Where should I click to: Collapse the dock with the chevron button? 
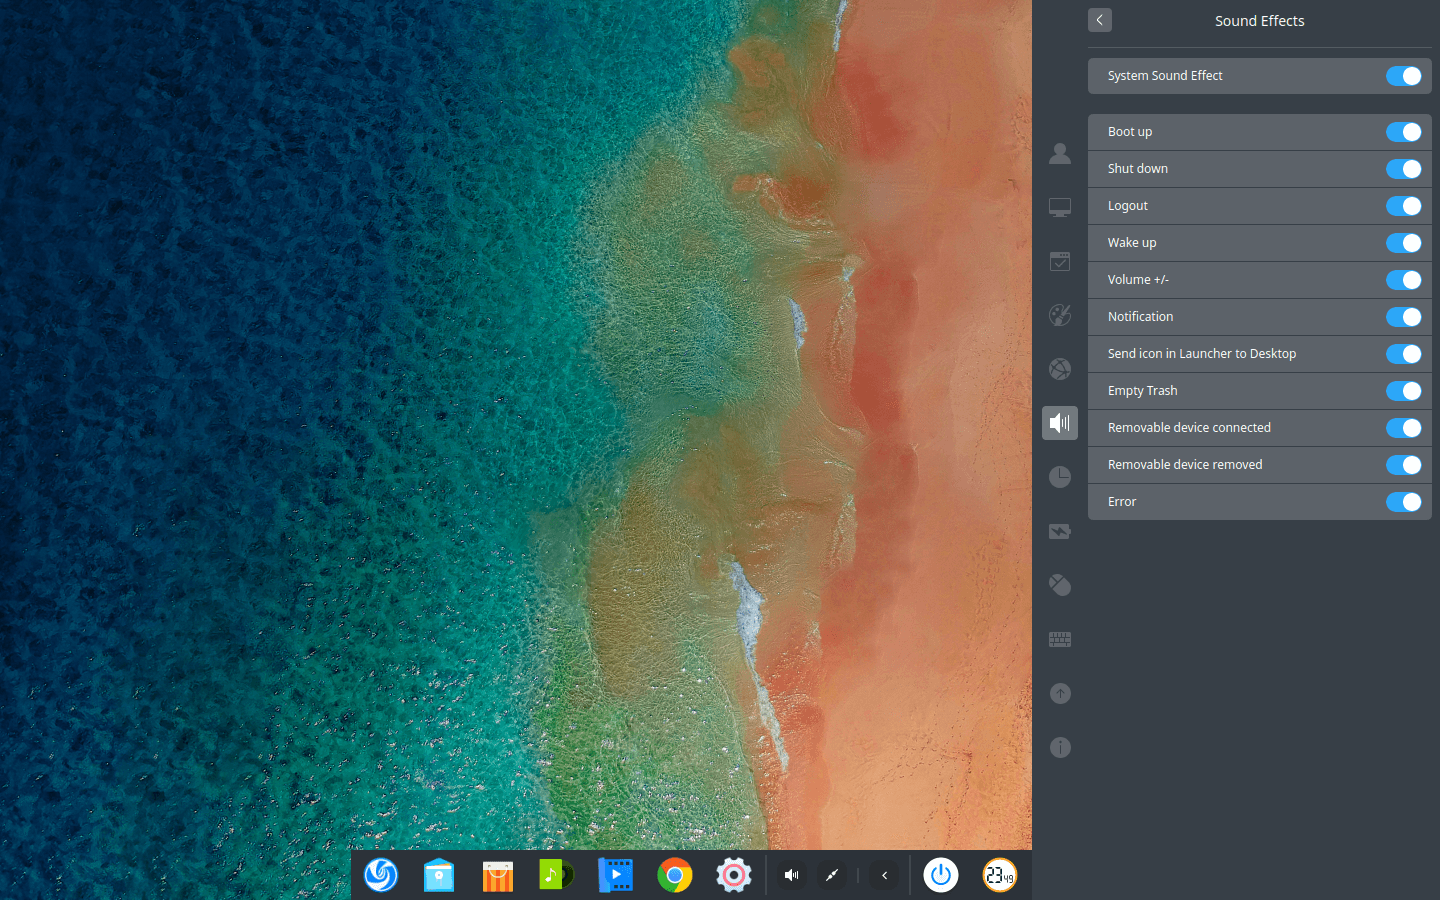[x=883, y=875]
